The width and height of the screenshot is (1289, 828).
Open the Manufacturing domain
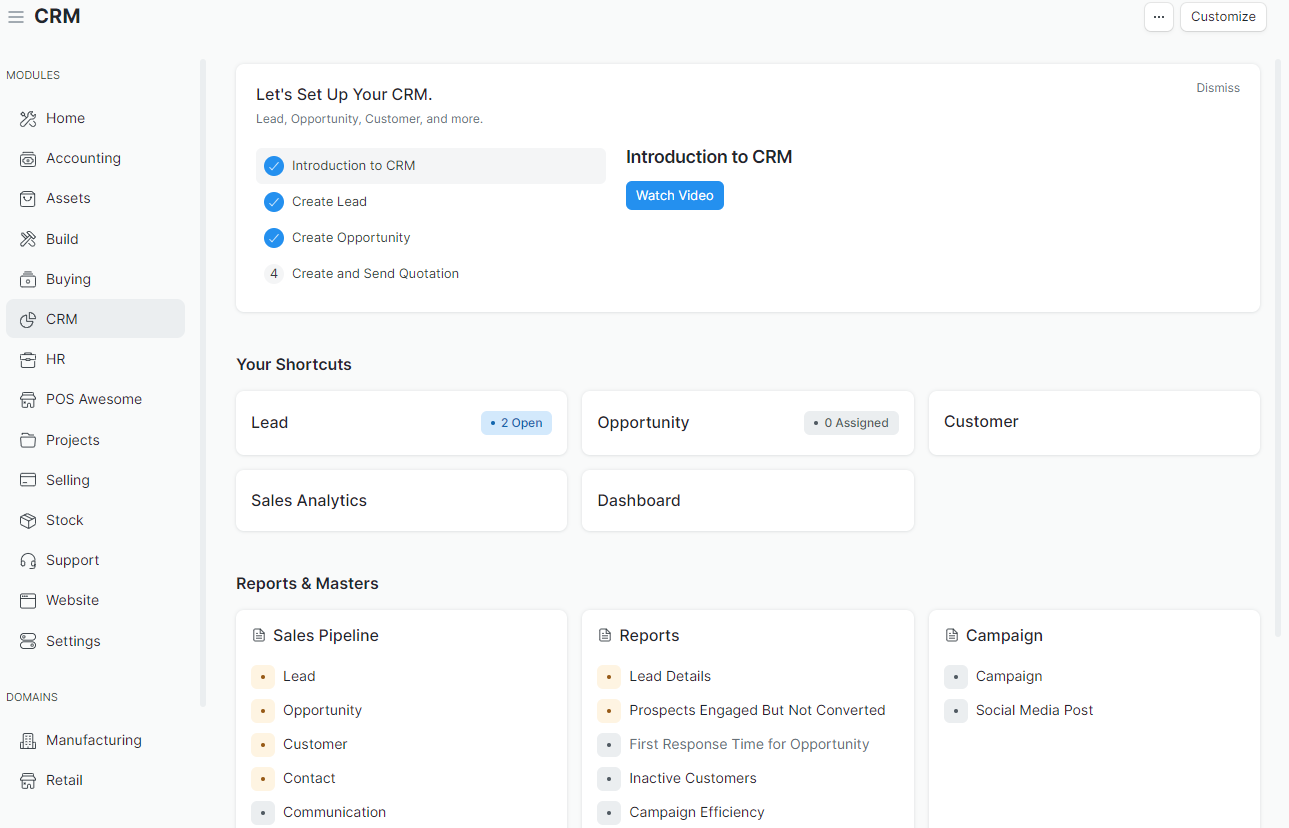(92, 740)
